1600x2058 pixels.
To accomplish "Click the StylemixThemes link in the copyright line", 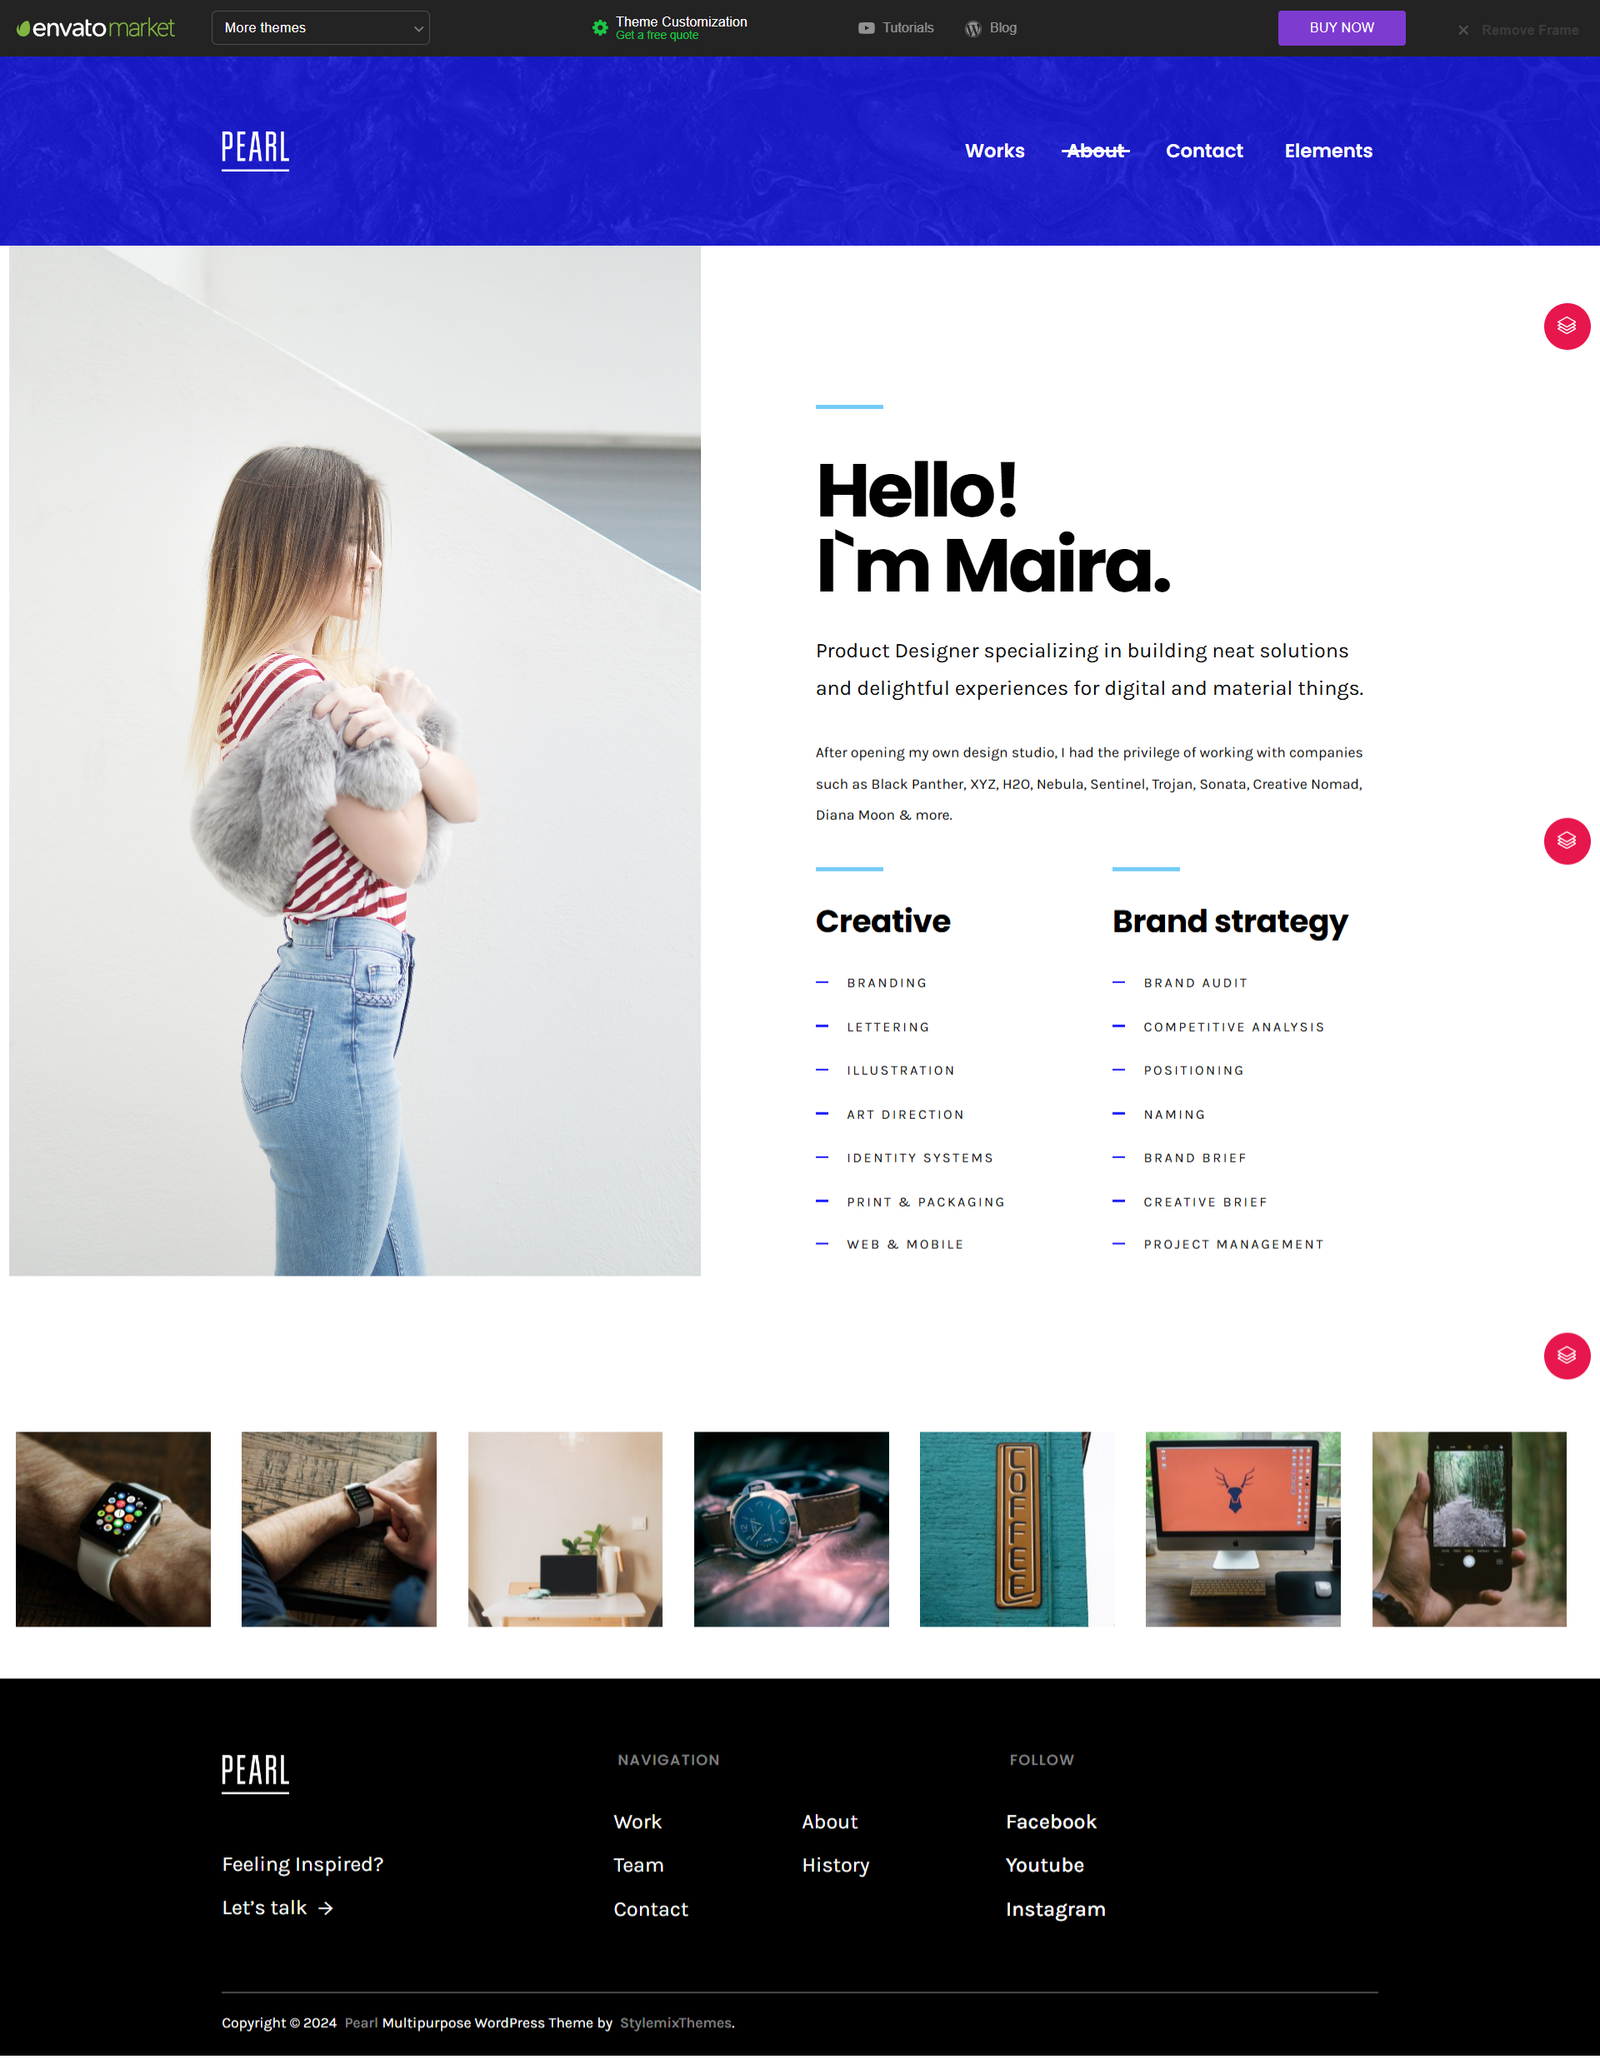I will tap(676, 2023).
